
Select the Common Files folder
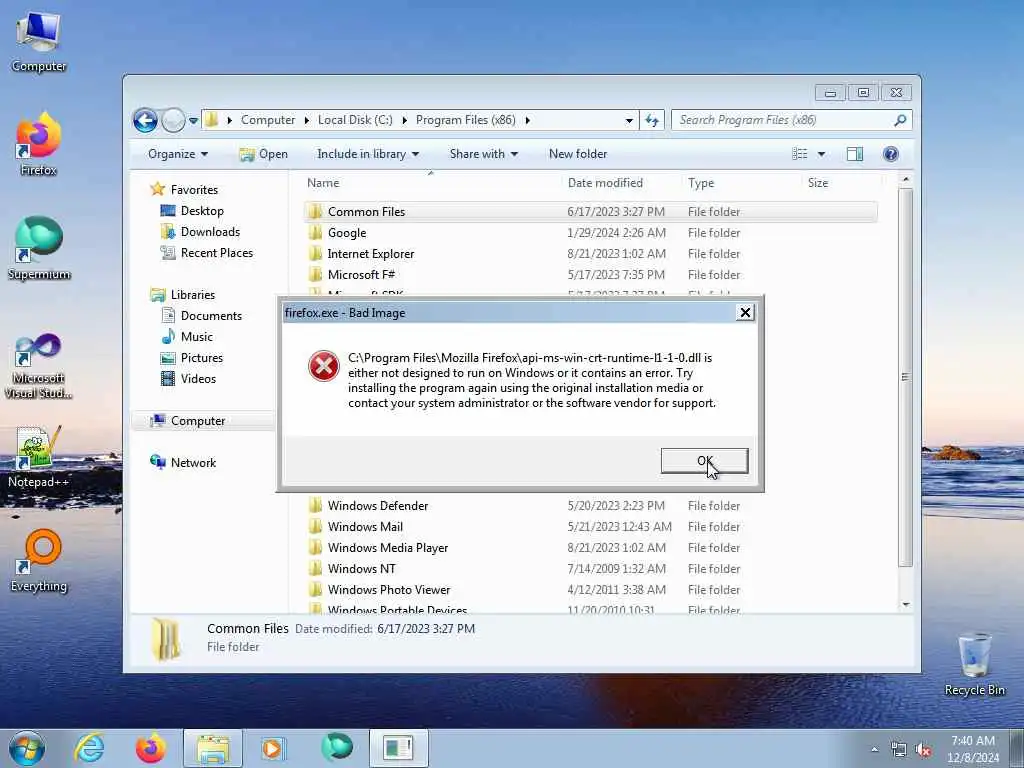point(590,212)
